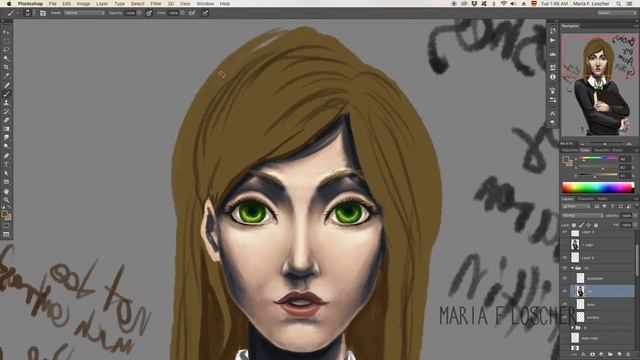
Task: Open the Image menu
Action: (x=83, y=4)
